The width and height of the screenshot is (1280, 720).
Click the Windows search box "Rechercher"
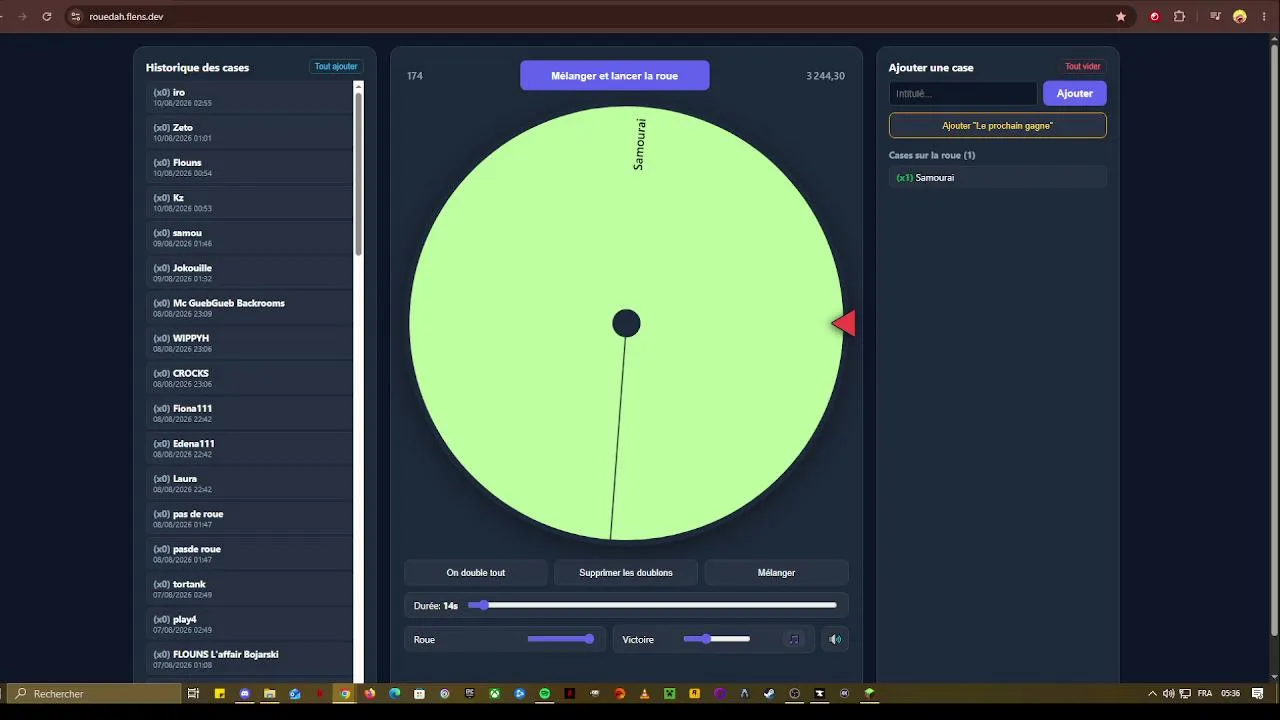(x=95, y=693)
